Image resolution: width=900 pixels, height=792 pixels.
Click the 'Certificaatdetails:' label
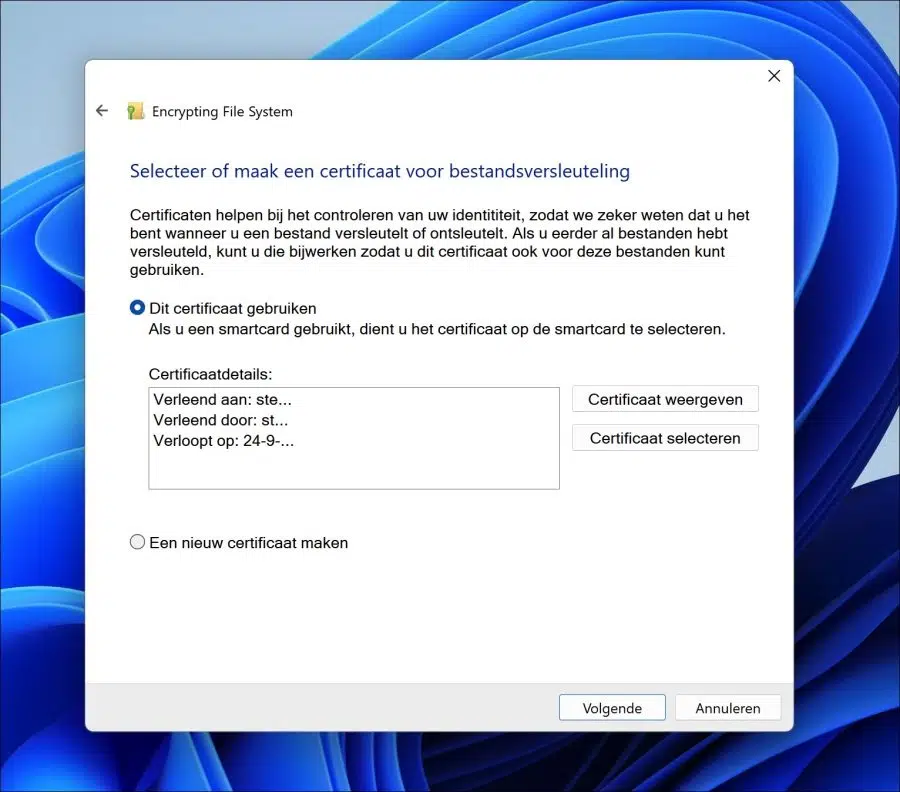pos(210,374)
